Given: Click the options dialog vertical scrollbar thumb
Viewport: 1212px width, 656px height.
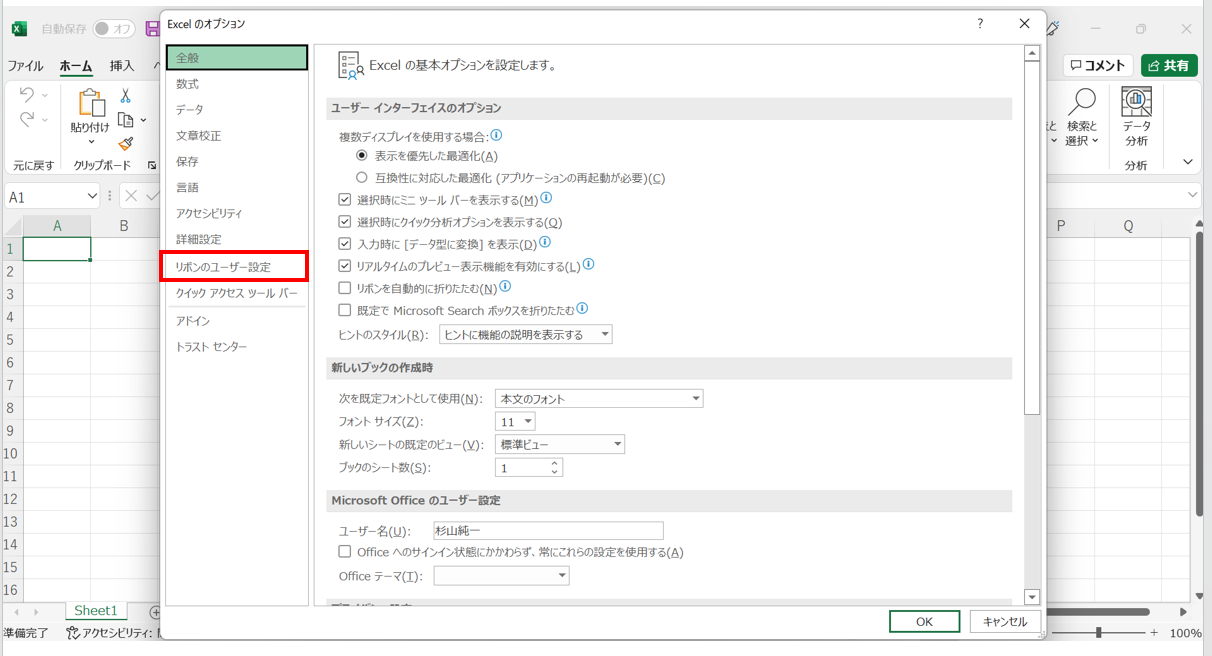Looking at the screenshot, I should (x=1032, y=237).
